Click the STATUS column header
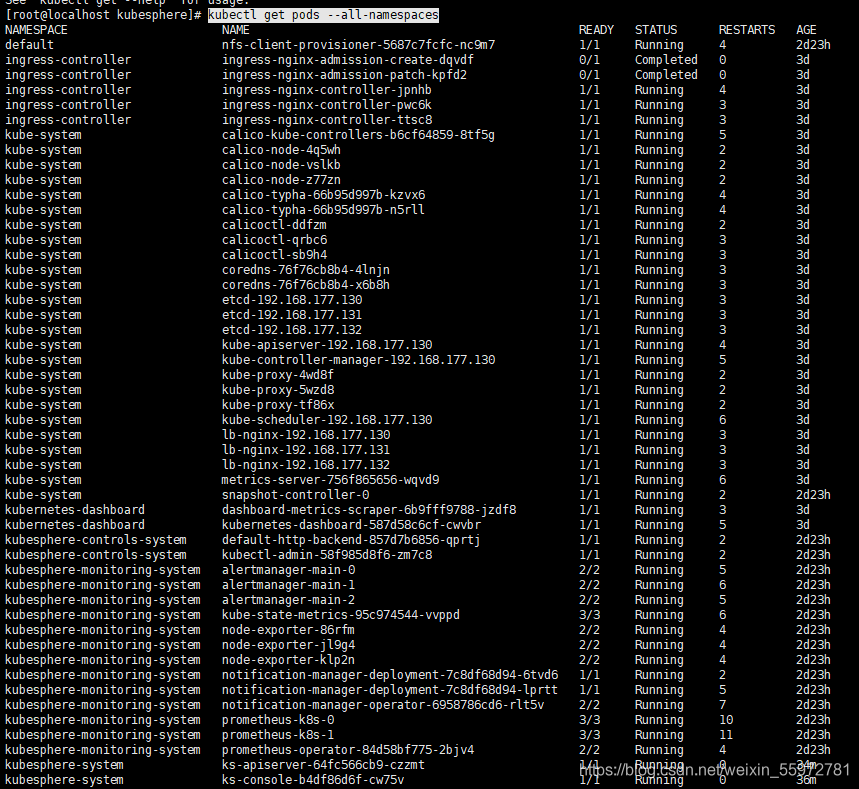Screen dimensions: 859x789 [x=656, y=30]
